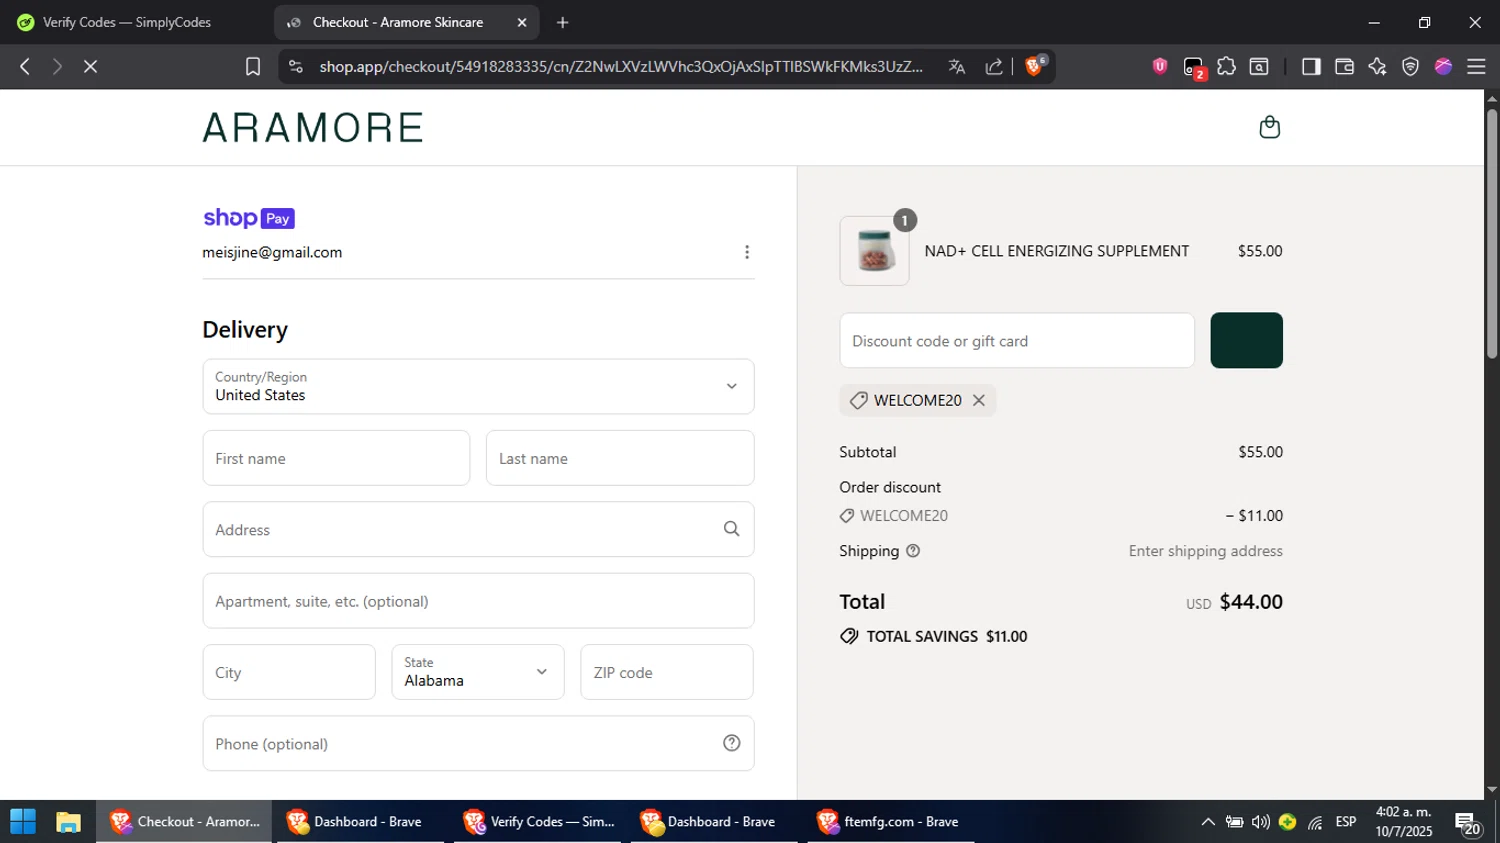Switch to ftemfg.com - Brave taskbar window

889,822
